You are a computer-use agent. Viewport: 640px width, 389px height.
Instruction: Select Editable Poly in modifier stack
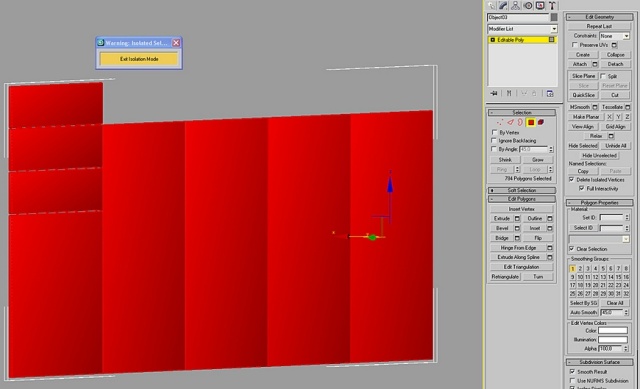pos(522,40)
